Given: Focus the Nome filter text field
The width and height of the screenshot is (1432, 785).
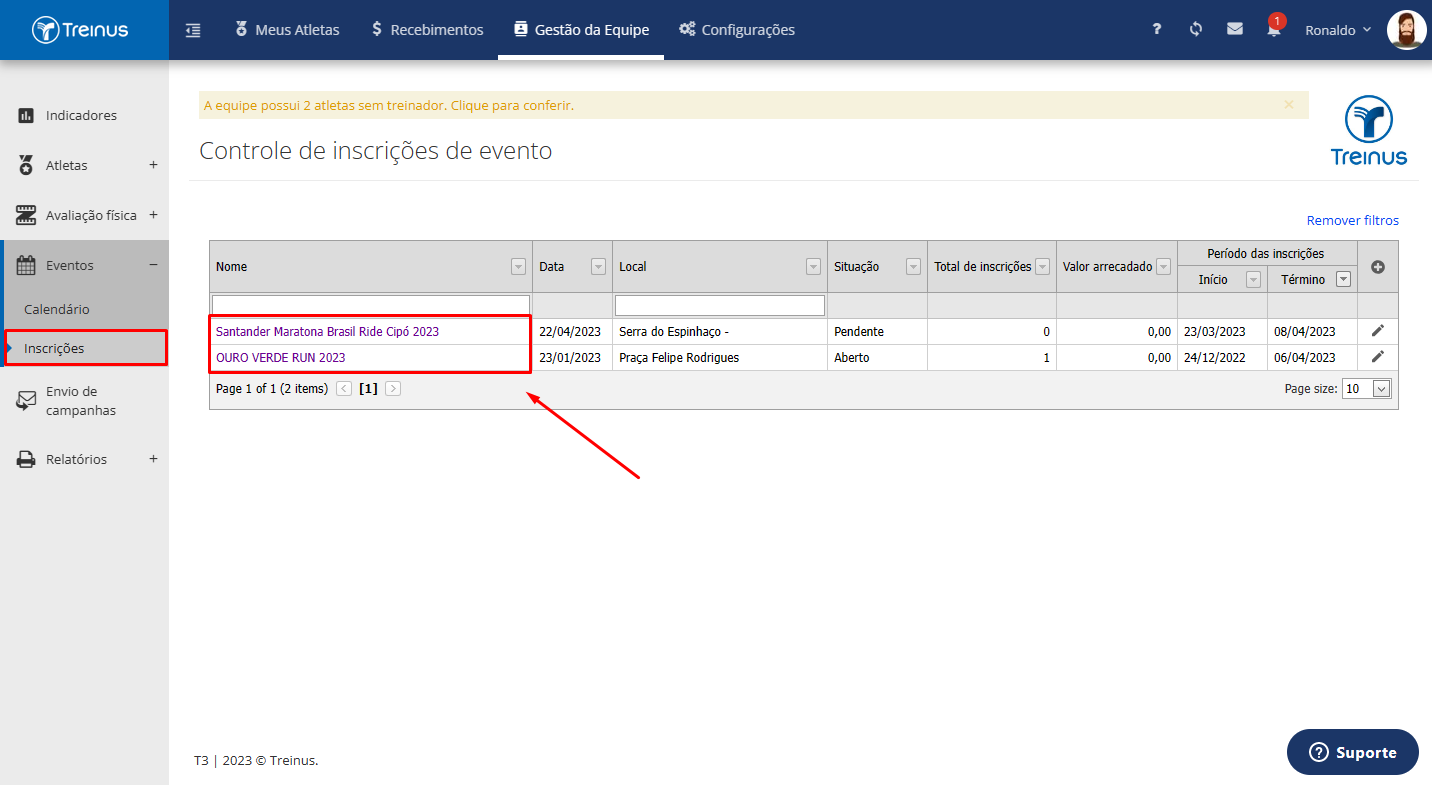Looking at the screenshot, I should pyautogui.click(x=371, y=305).
